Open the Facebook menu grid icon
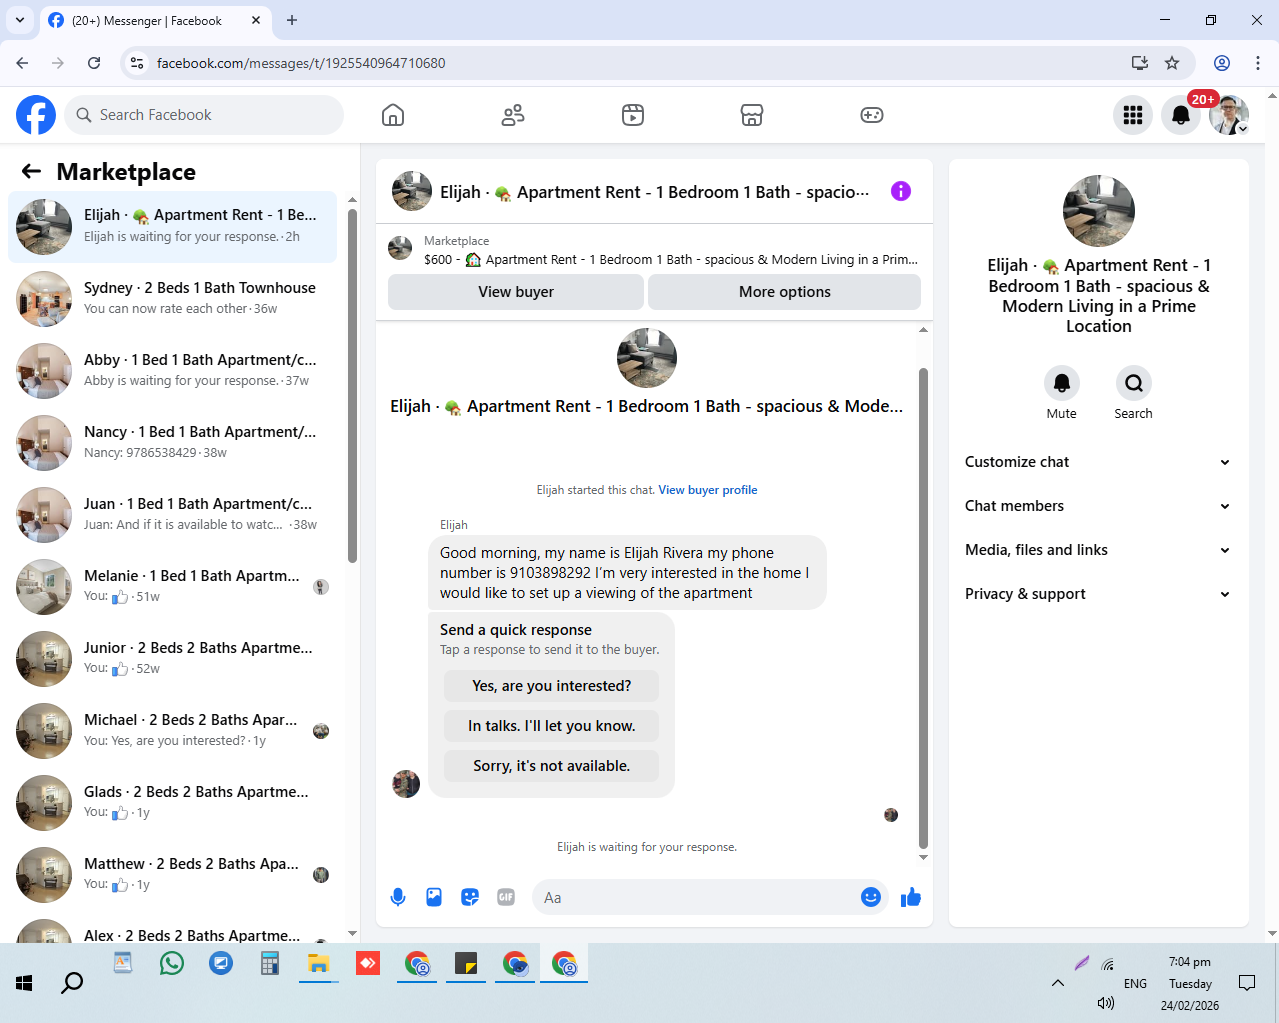Screen dimensions: 1279x1023 [1133, 115]
